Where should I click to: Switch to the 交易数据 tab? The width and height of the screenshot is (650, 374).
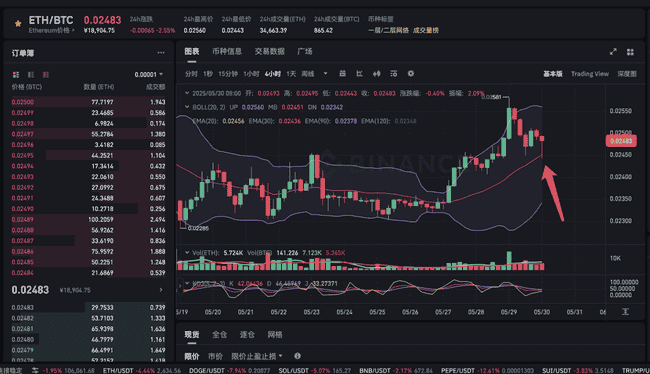[x=269, y=51]
